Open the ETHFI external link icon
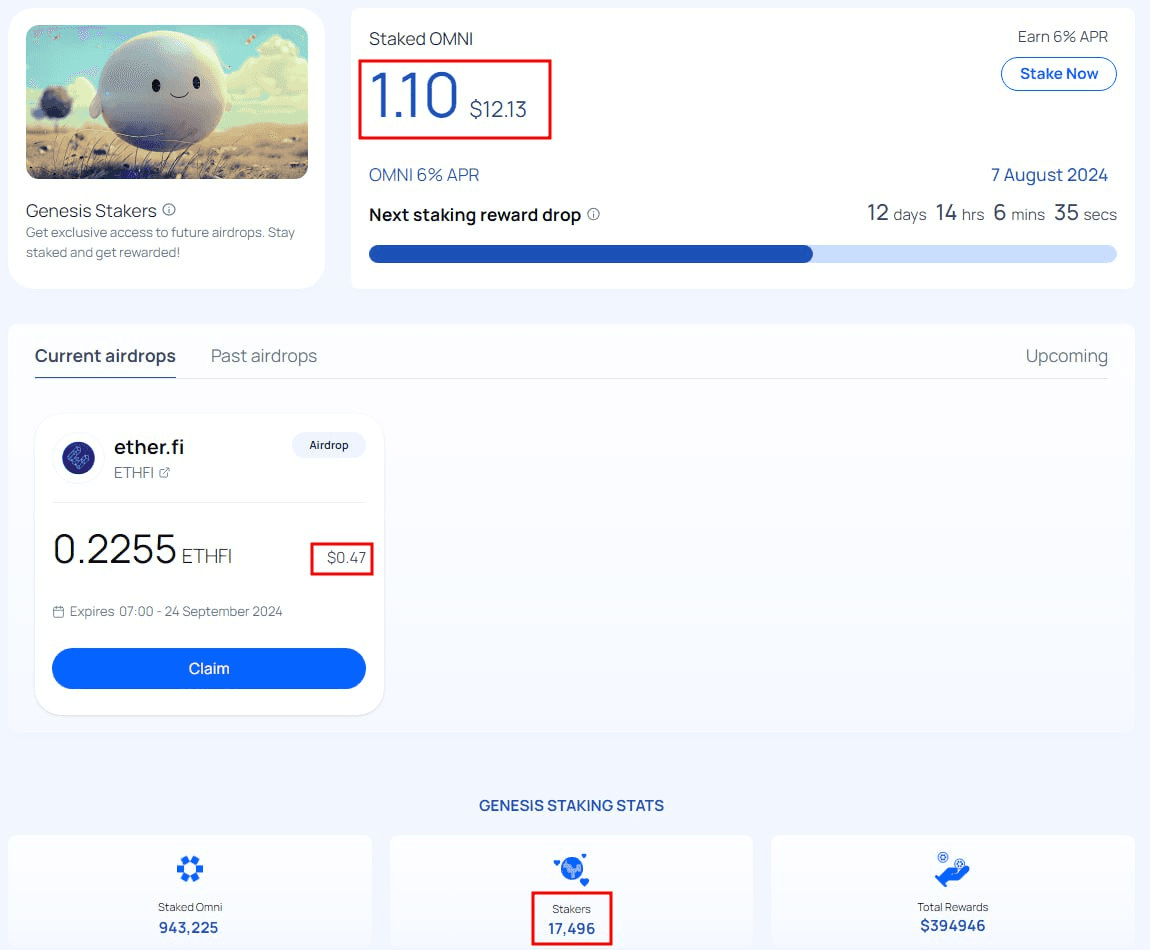 [164, 472]
